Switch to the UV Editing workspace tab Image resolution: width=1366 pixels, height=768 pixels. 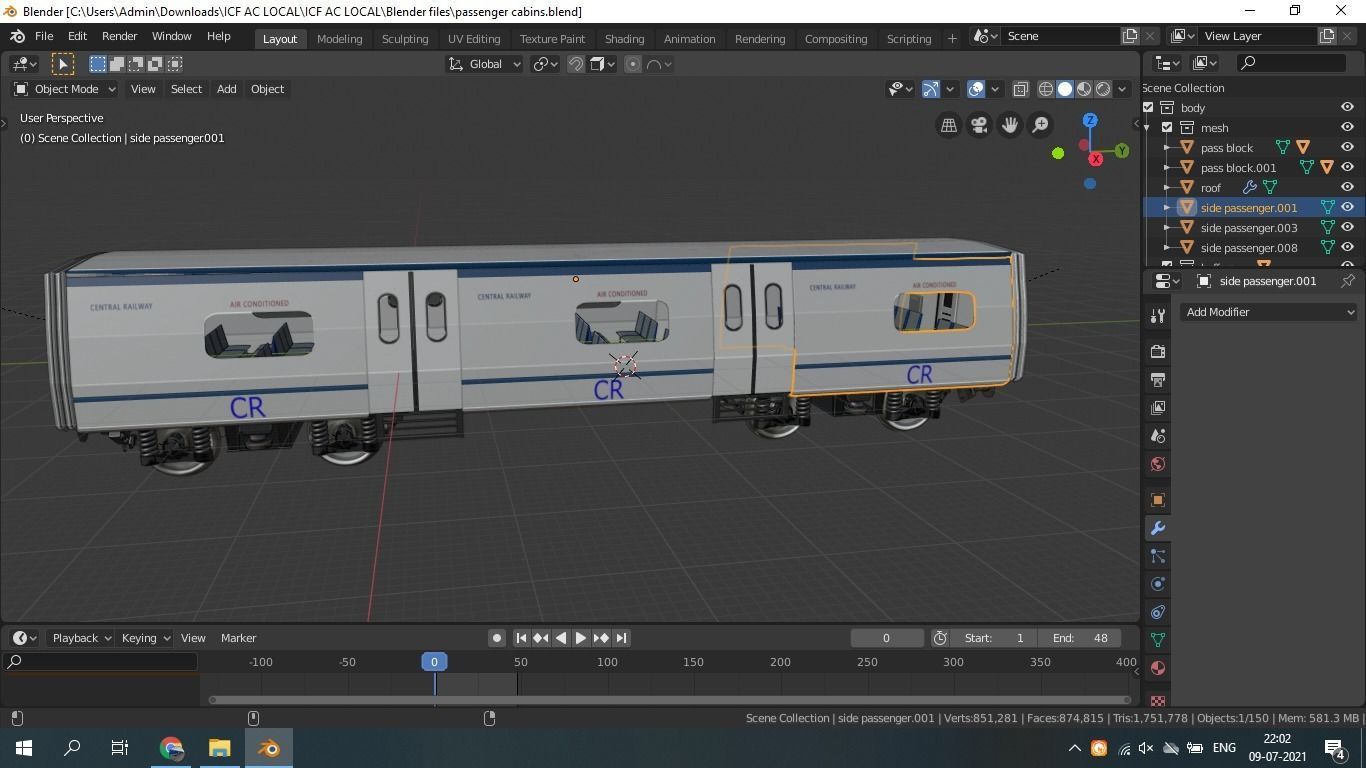pos(474,38)
